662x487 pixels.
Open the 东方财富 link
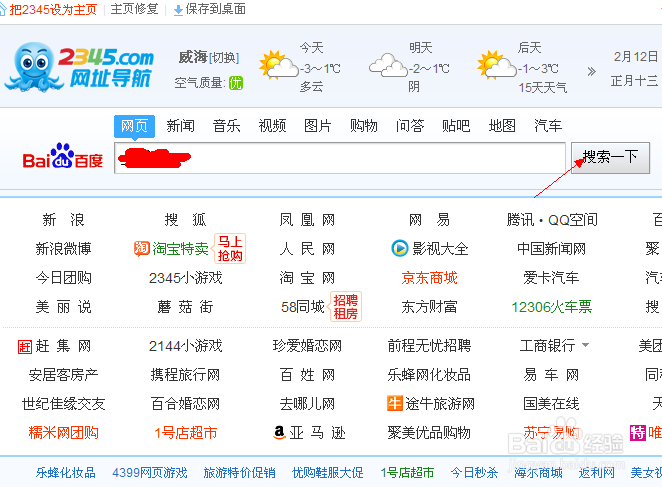(x=429, y=307)
